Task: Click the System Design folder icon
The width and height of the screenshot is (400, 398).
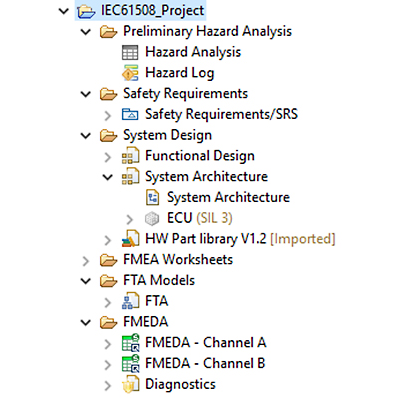Action: pyautogui.click(x=108, y=136)
